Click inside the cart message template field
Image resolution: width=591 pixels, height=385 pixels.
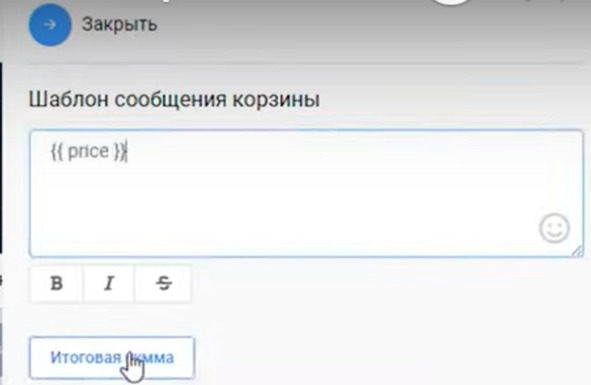click(306, 193)
